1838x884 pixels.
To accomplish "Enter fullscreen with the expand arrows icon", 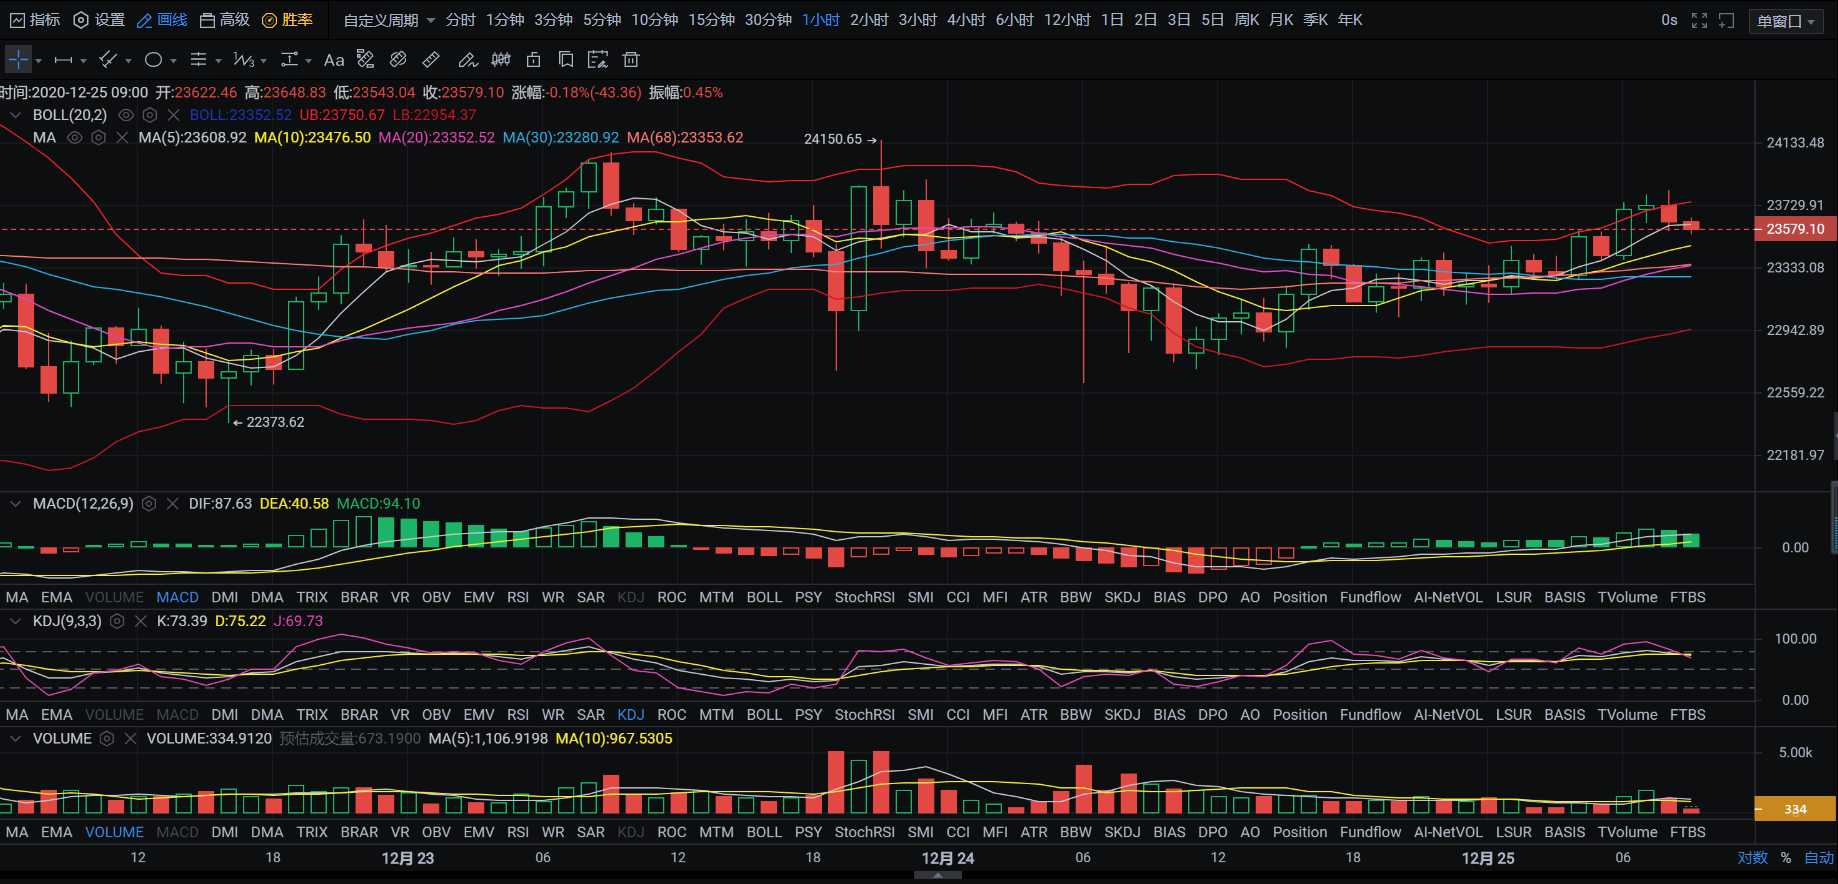I will coord(1699,20).
